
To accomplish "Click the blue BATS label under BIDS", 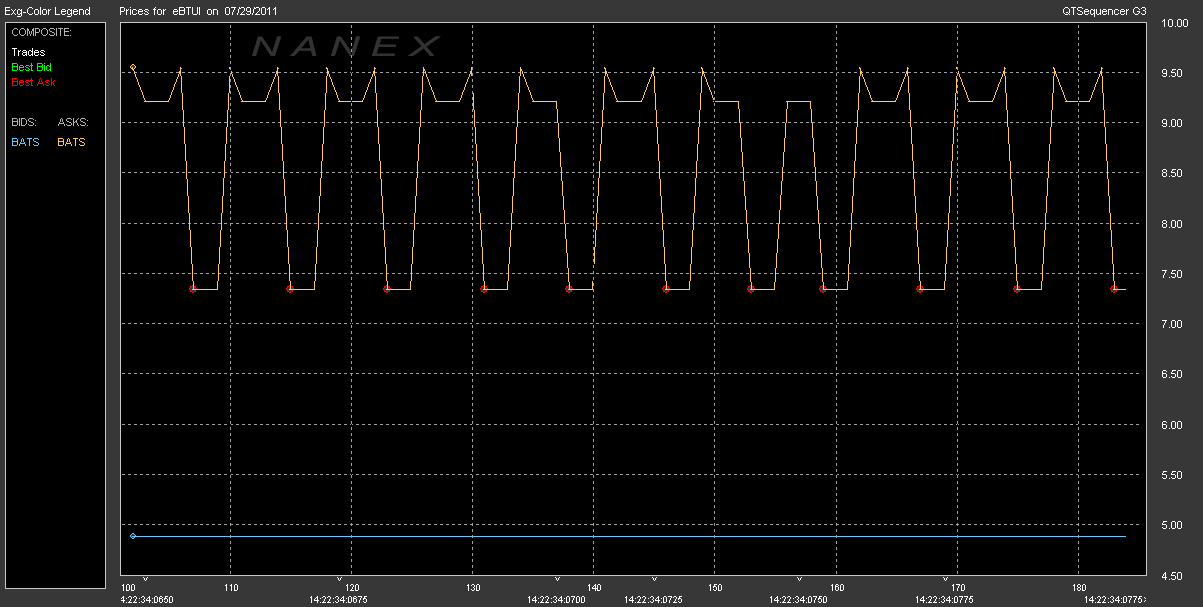I will (x=25, y=142).
